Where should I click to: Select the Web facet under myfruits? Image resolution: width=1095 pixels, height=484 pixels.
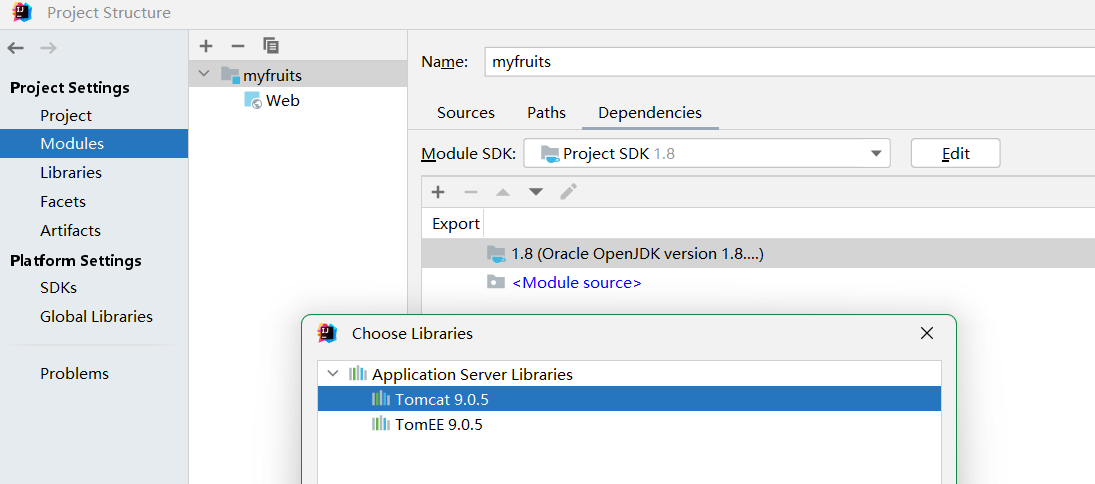coord(283,100)
